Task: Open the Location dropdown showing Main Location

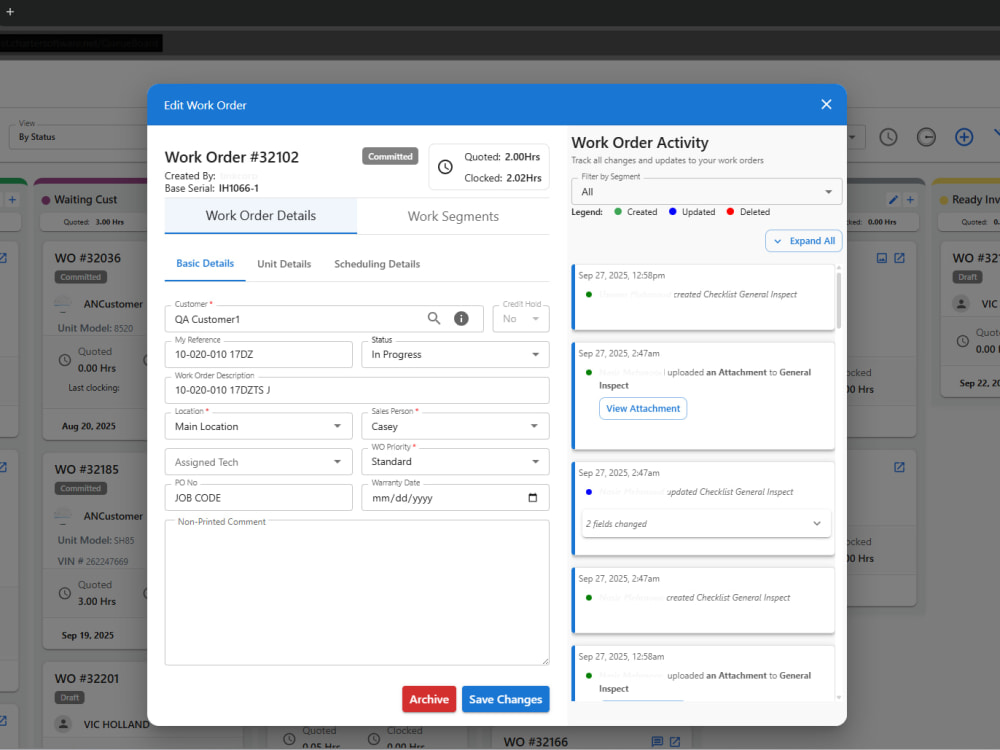Action: 258,426
